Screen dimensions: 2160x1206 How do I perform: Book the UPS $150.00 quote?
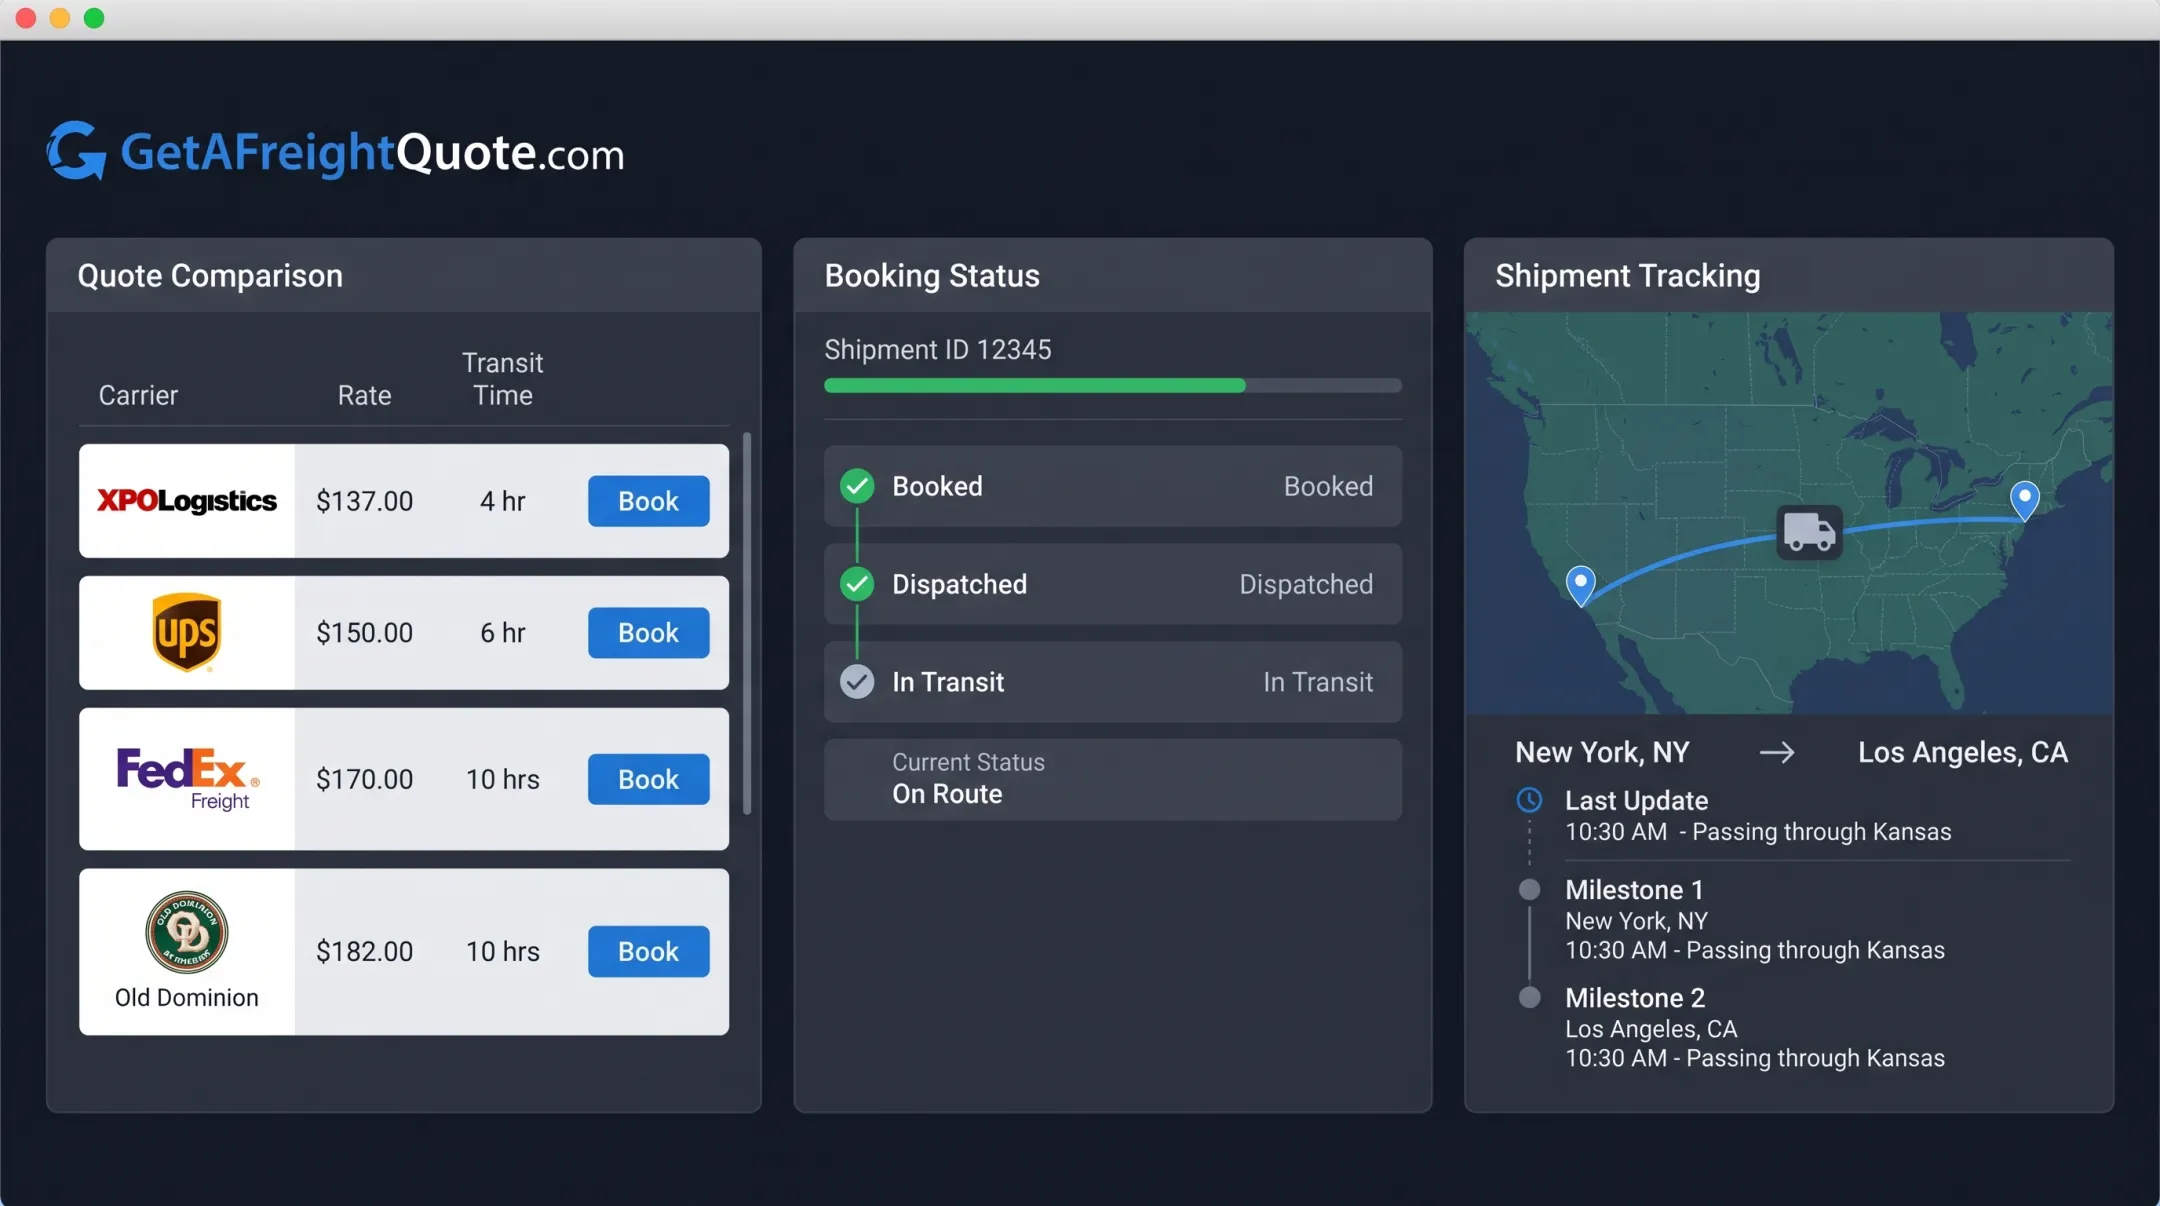click(x=648, y=632)
